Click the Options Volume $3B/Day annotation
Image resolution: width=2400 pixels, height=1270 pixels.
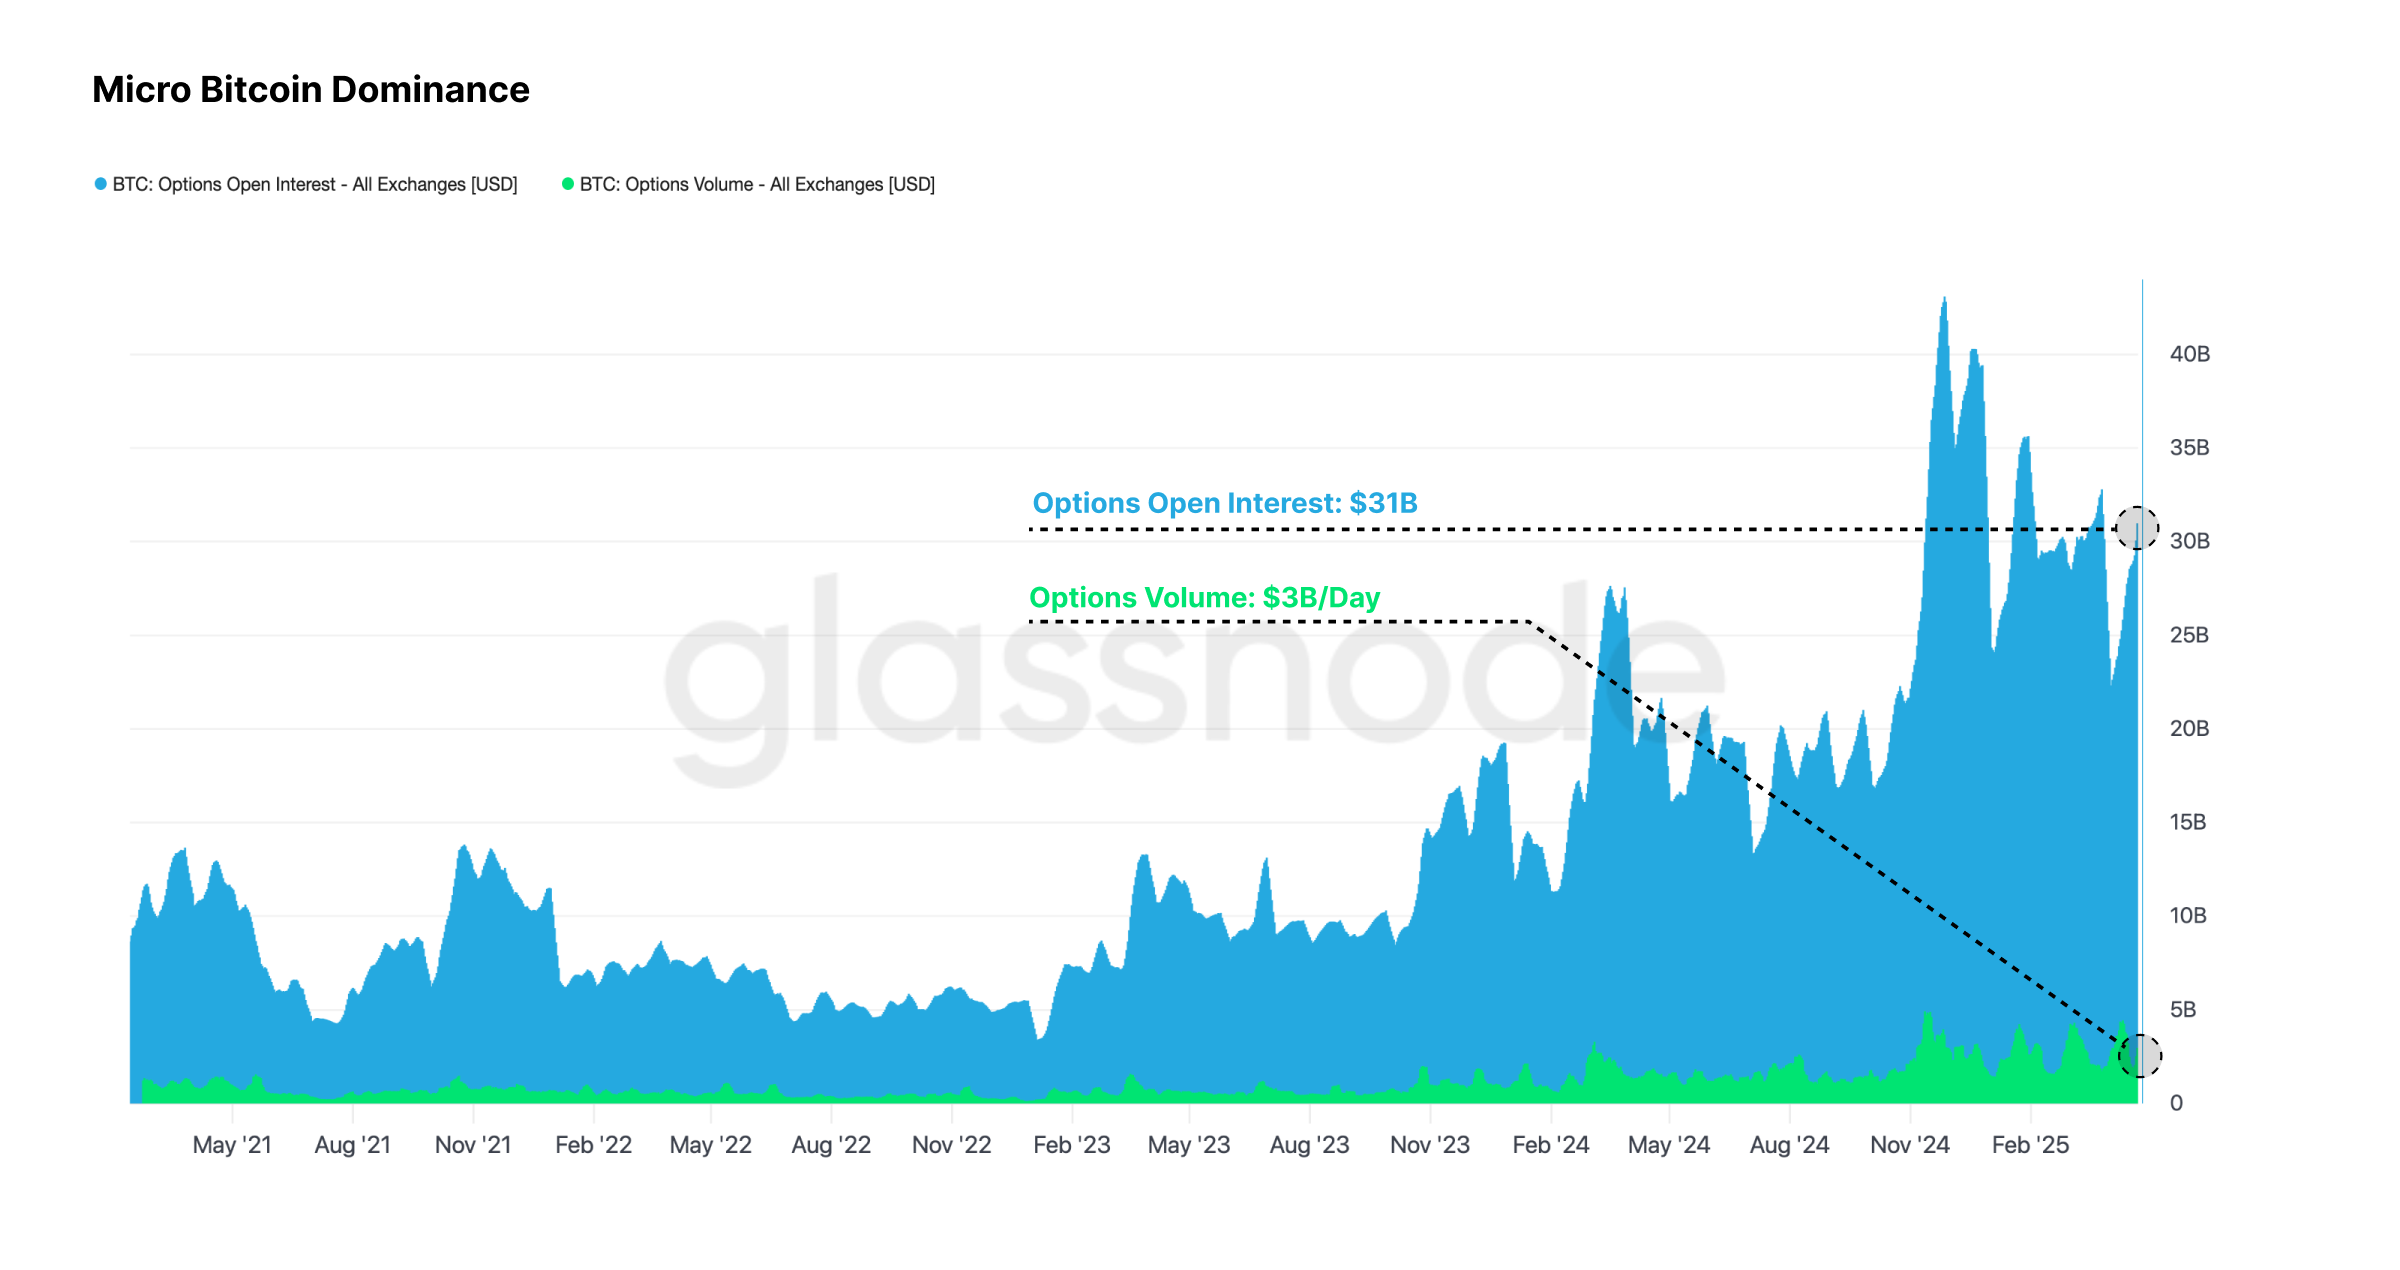[1204, 597]
